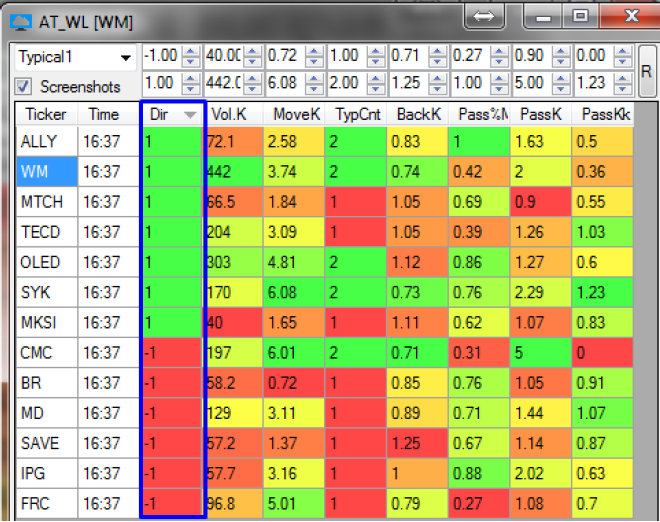
Task: Click the PassKk column header
Action: (602, 115)
